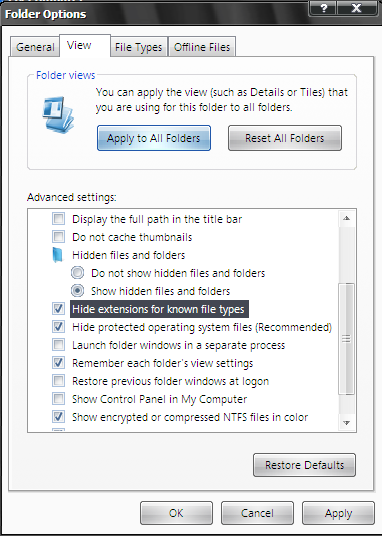Close the Folder Options dialog with X
This screenshot has width=382, height=536.
pyautogui.click(x=357, y=8)
